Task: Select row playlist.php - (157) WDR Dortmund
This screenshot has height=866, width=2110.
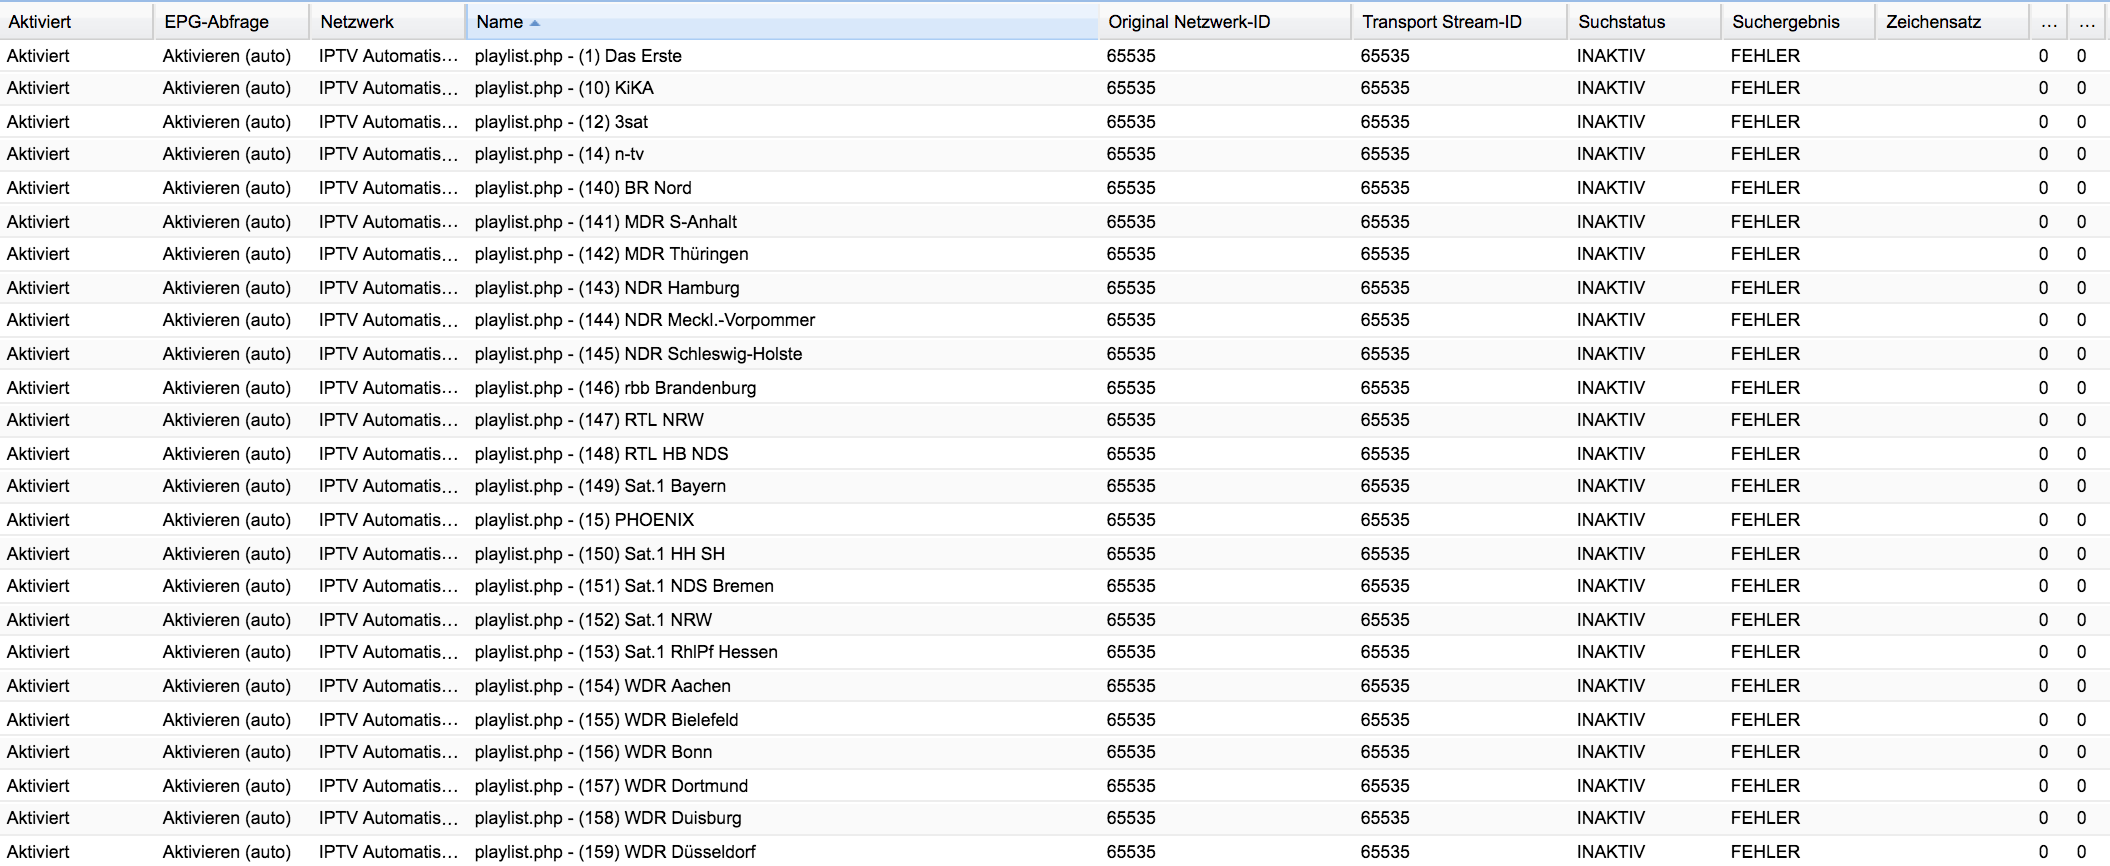Action: click(1055, 786)
